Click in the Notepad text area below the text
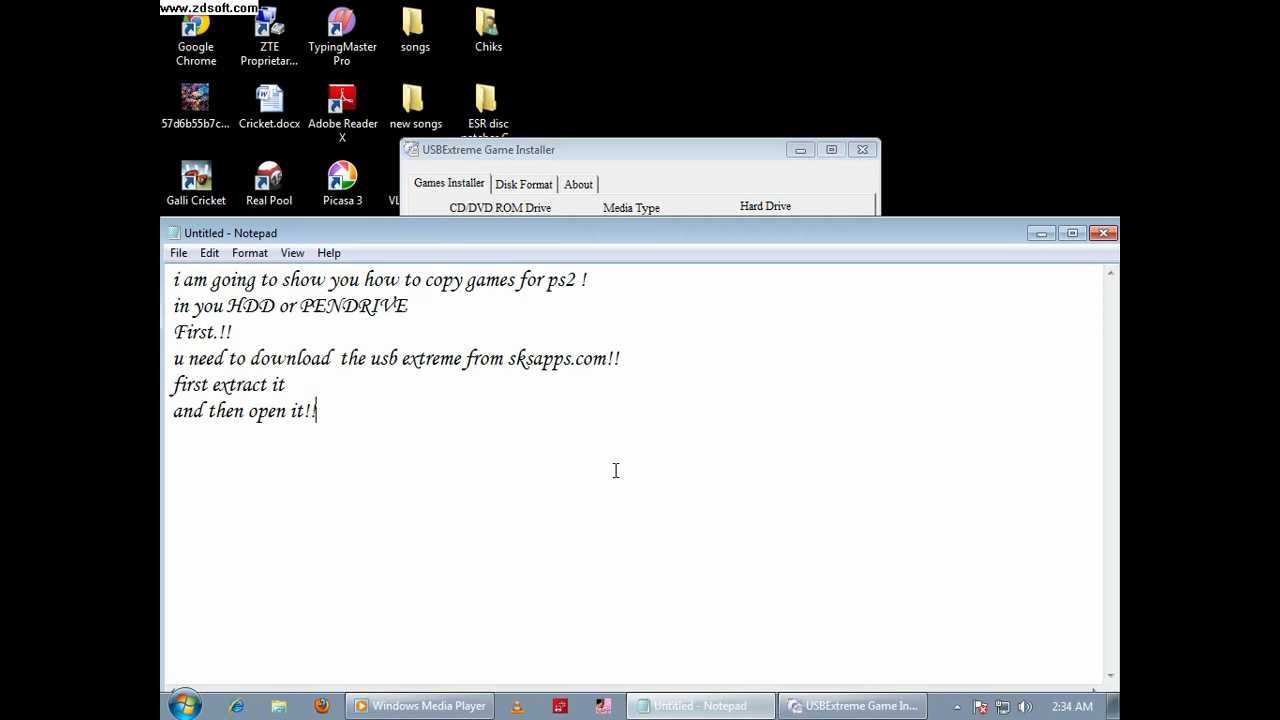 pyautogui.click(x=632, y=555)
